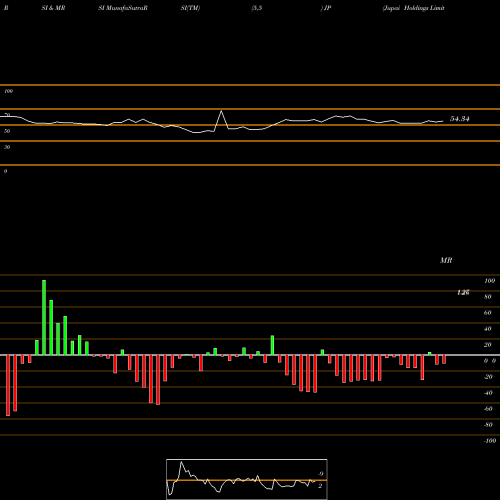The width and height of the screenshot is (500, 500).
Task: Click the '2' label in mini chart
Action: (x=320, y=486)
